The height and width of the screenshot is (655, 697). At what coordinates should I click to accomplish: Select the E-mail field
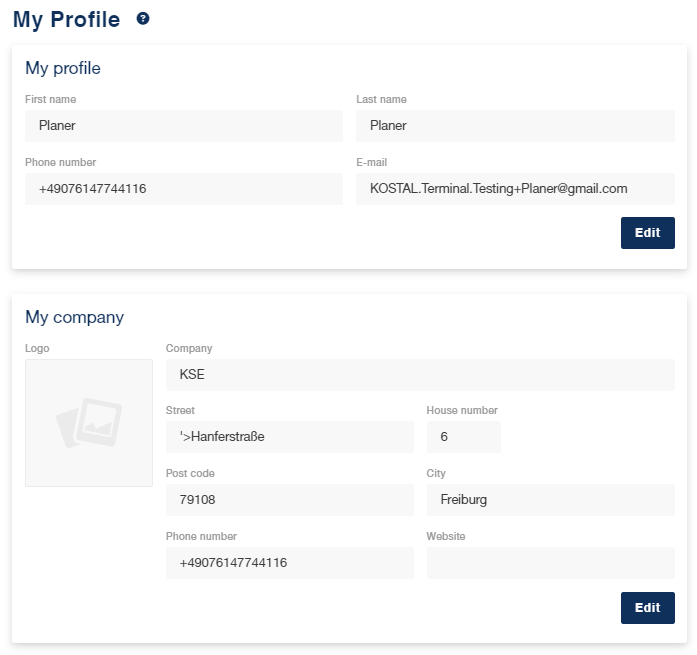[515, 189]
